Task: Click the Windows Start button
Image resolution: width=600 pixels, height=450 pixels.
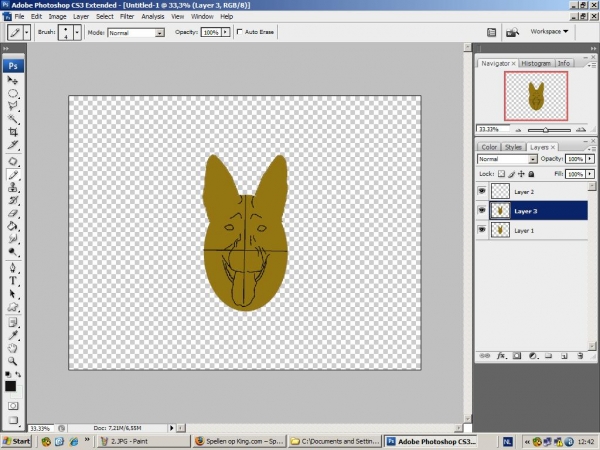Action: tap(16, 441)
